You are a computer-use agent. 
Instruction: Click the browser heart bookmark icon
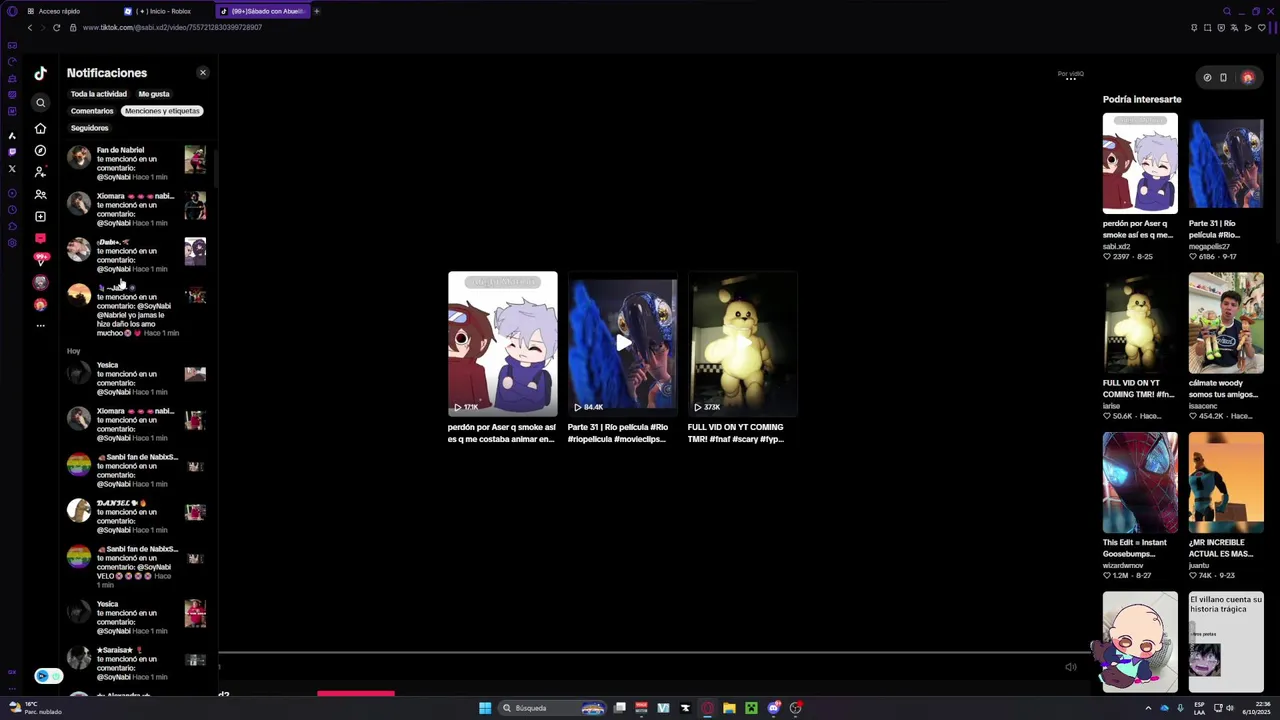click(1261, 28)
